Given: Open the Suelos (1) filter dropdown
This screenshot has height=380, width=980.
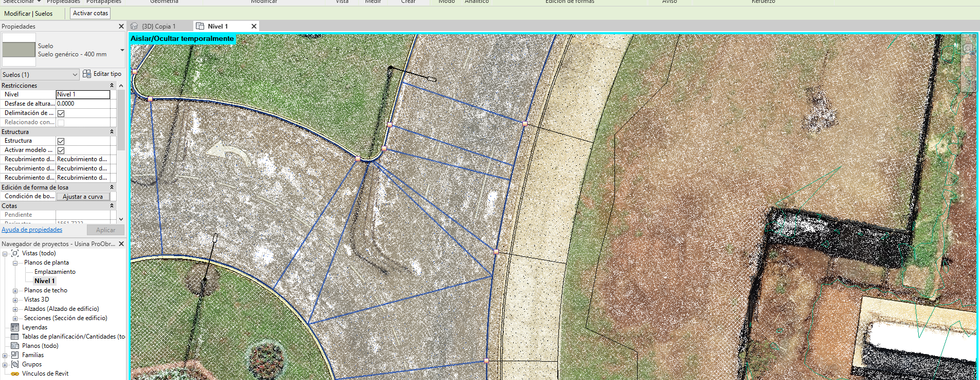Looking at the screenshot, I should (x=40, y=74).
